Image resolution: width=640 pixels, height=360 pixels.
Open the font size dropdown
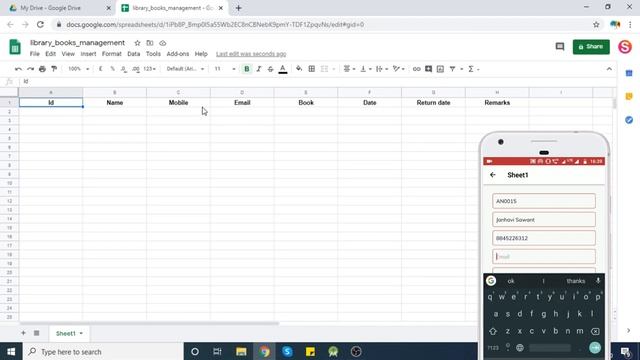pos(225,69)
